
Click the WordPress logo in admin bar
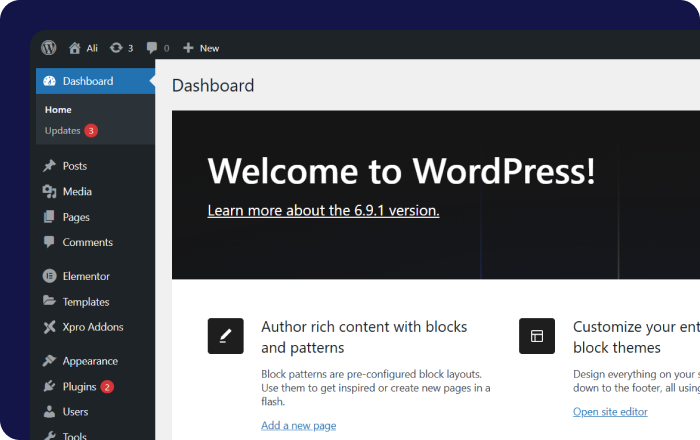click(x=49, y=47)
